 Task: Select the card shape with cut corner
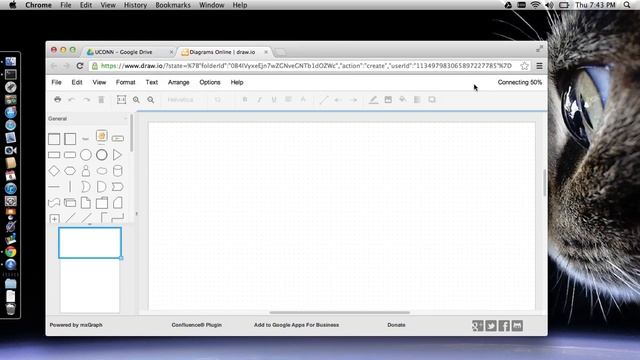point(118,202)
